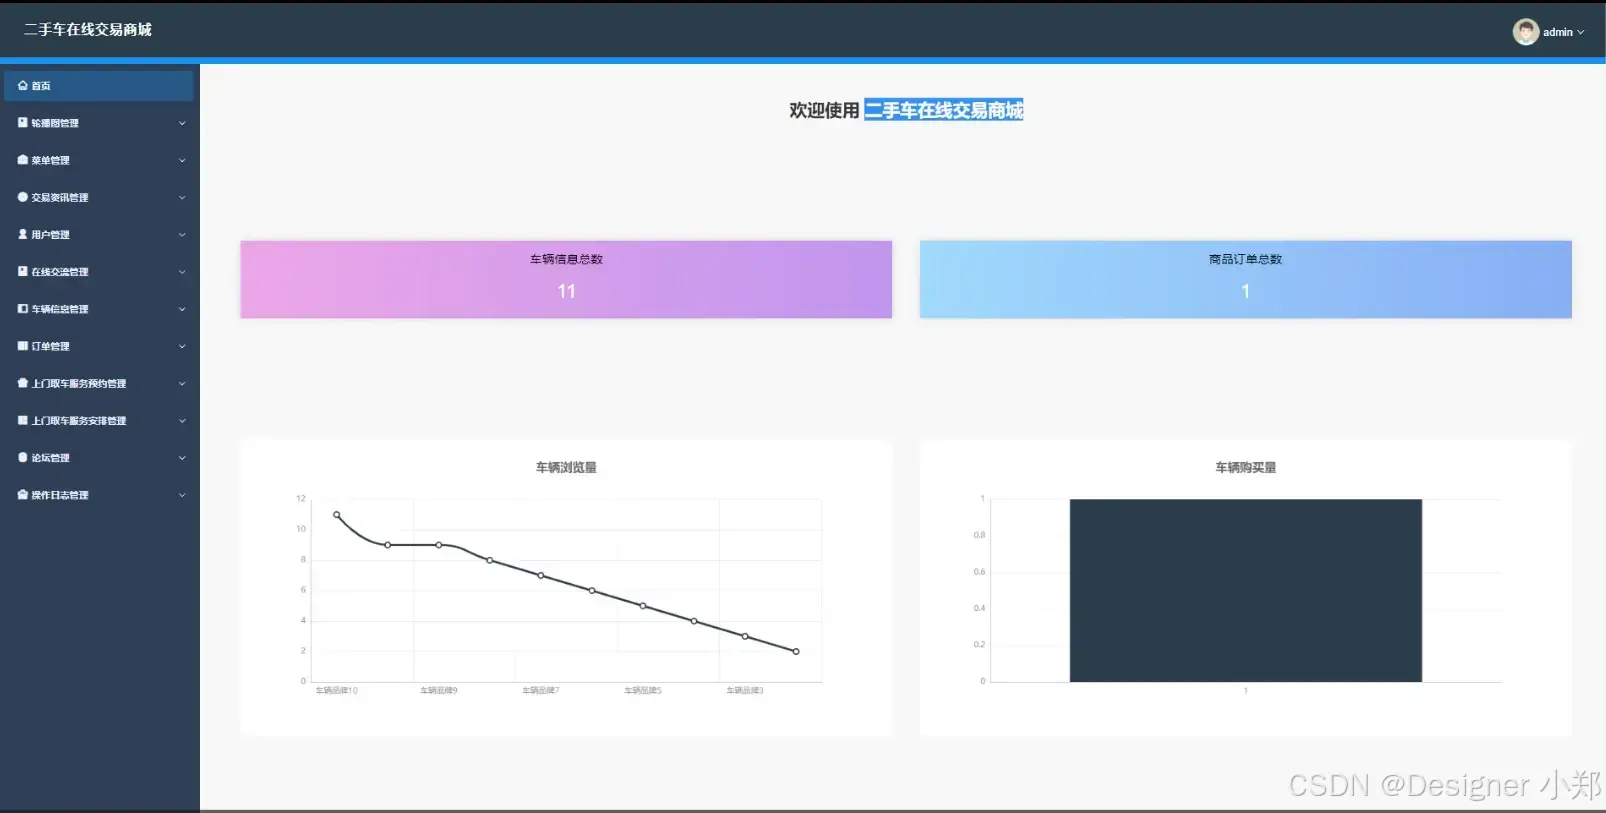1606x813 pixels.
Task: Click the 论坛管理 menu icon
Action: pos(23,457)
